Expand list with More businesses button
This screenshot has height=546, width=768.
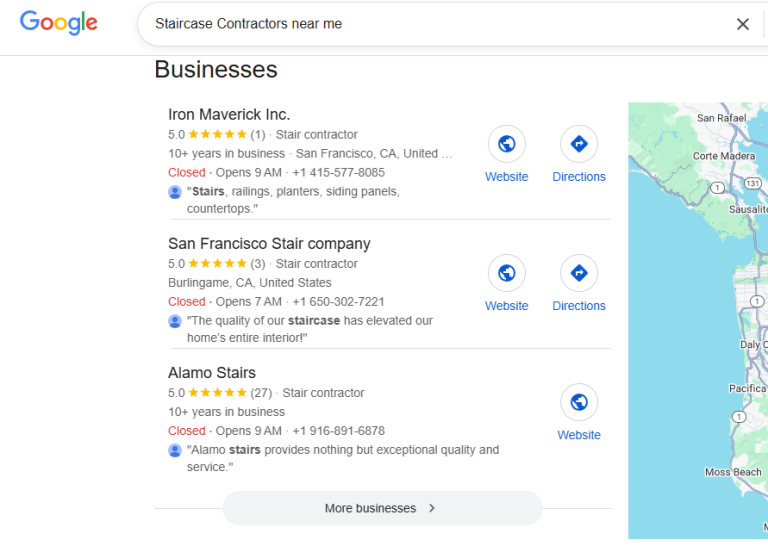pos(382,508)
